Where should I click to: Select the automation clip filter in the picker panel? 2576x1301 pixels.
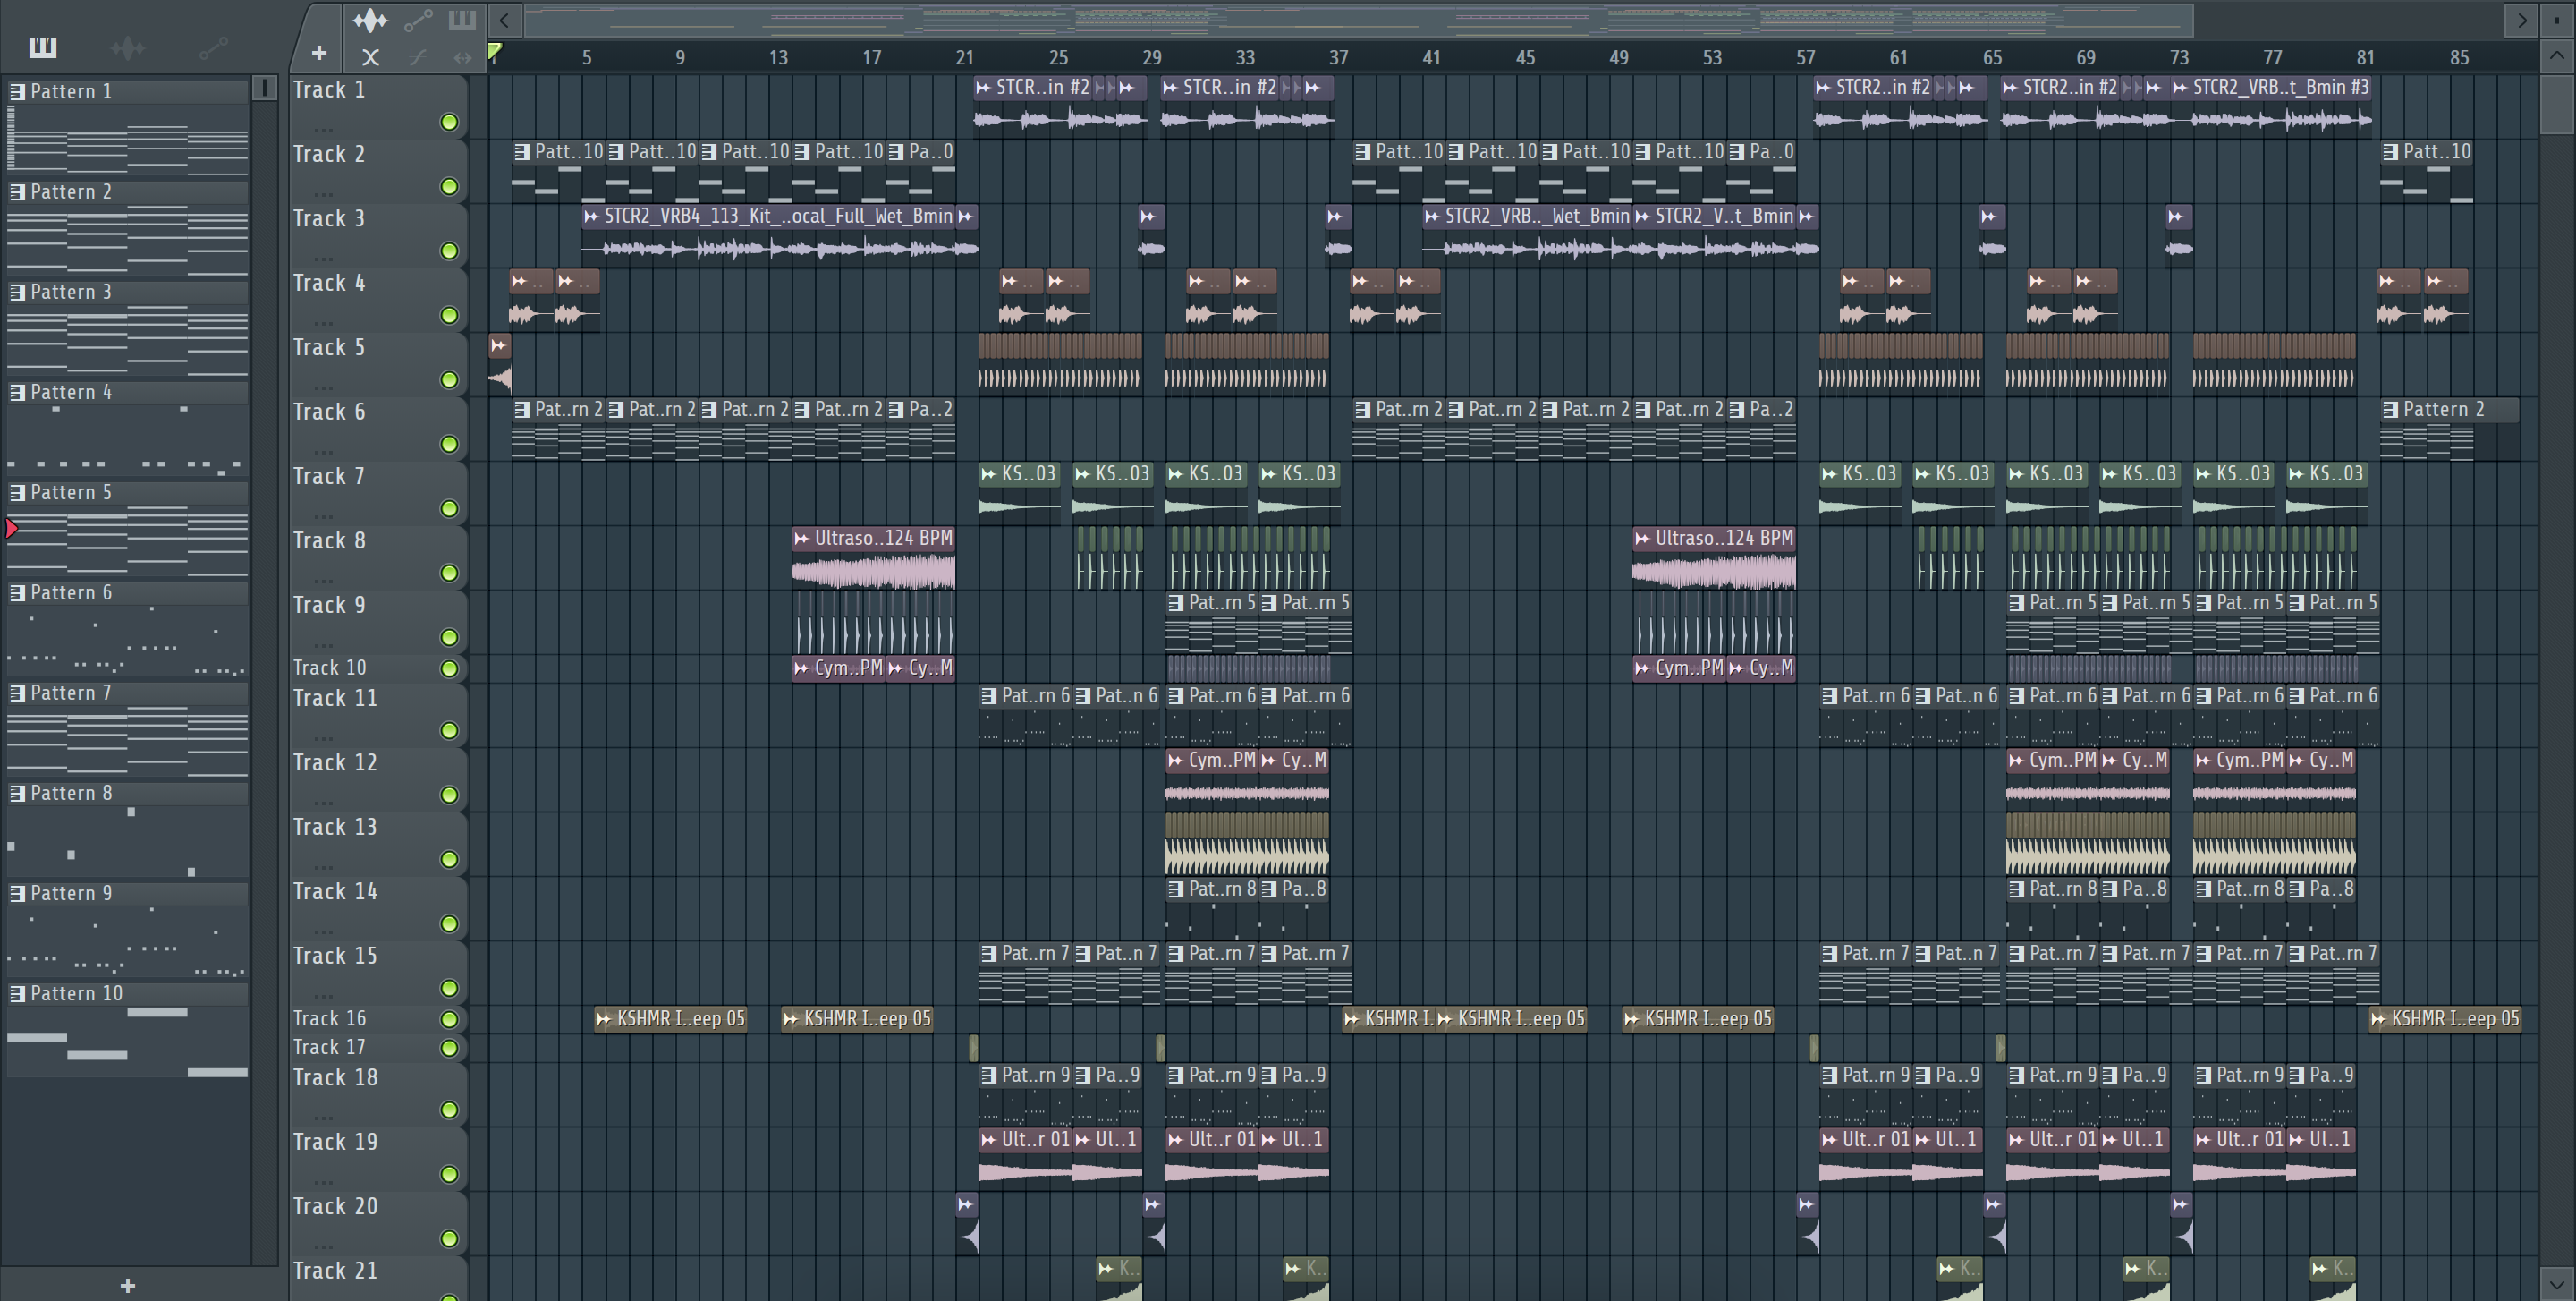click(214, 47)
